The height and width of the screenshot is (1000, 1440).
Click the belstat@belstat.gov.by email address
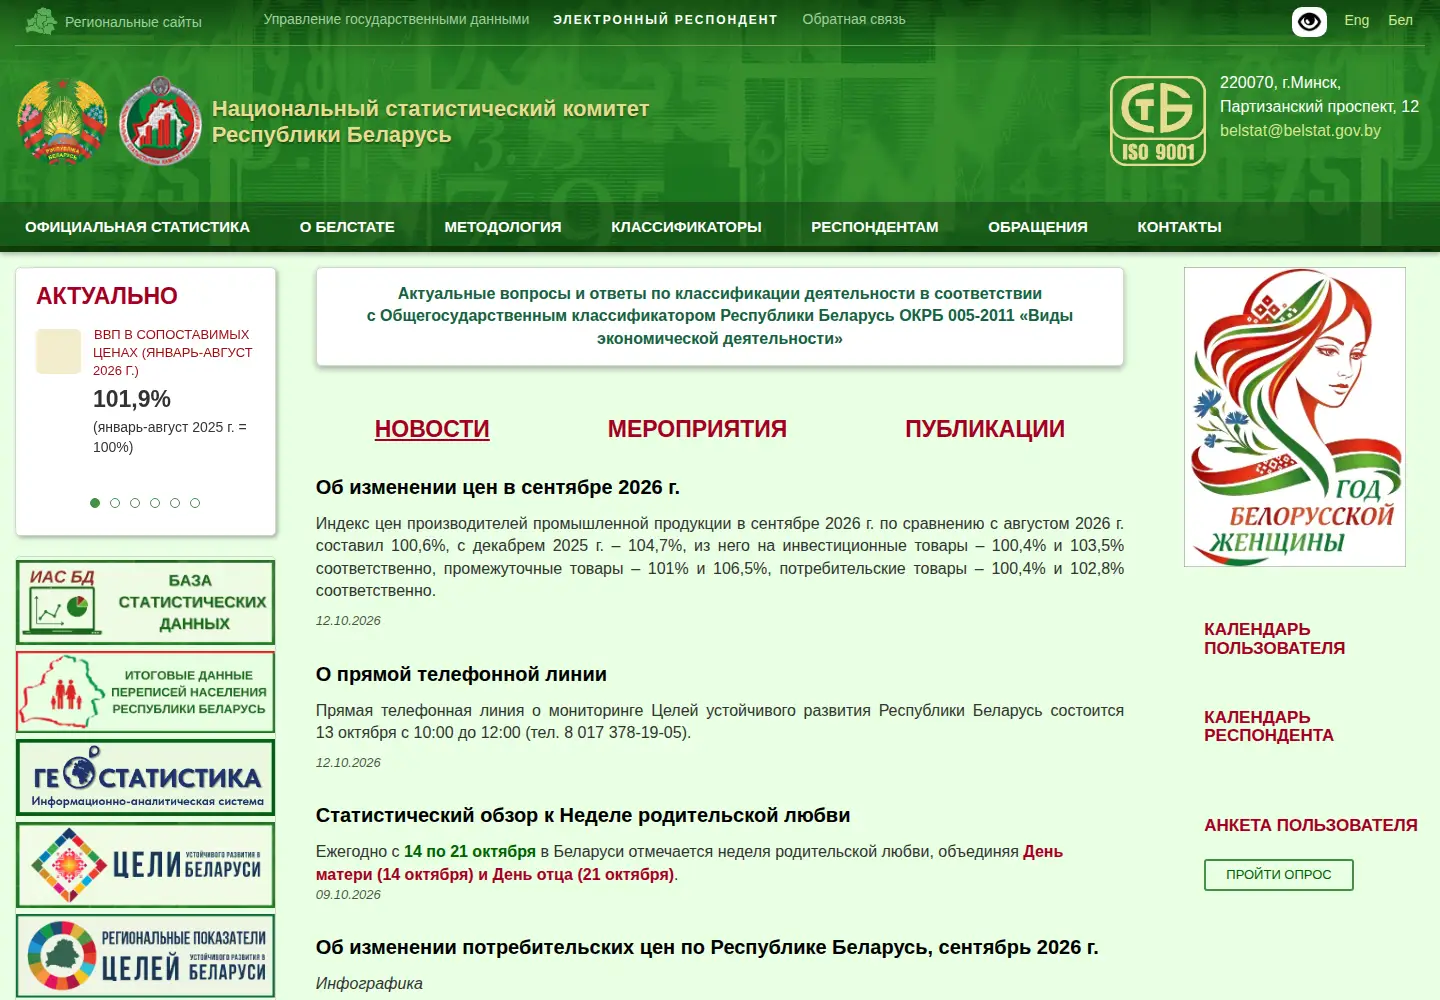pyautogui.click(x=1300, y=130)
